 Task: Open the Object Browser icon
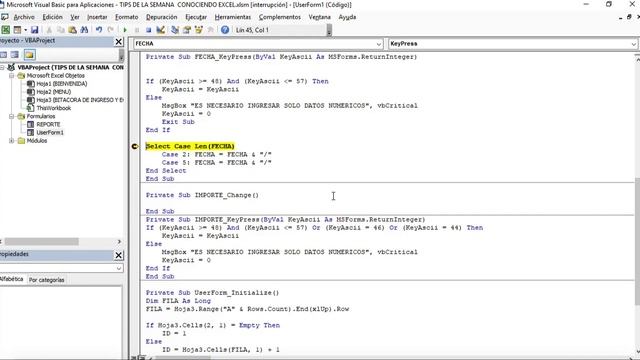click(x=199, y=30)
